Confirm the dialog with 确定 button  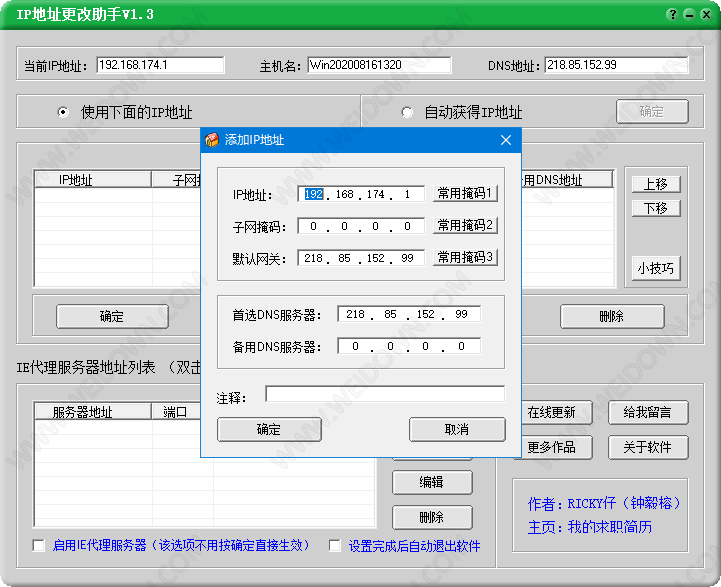point(269,429)
